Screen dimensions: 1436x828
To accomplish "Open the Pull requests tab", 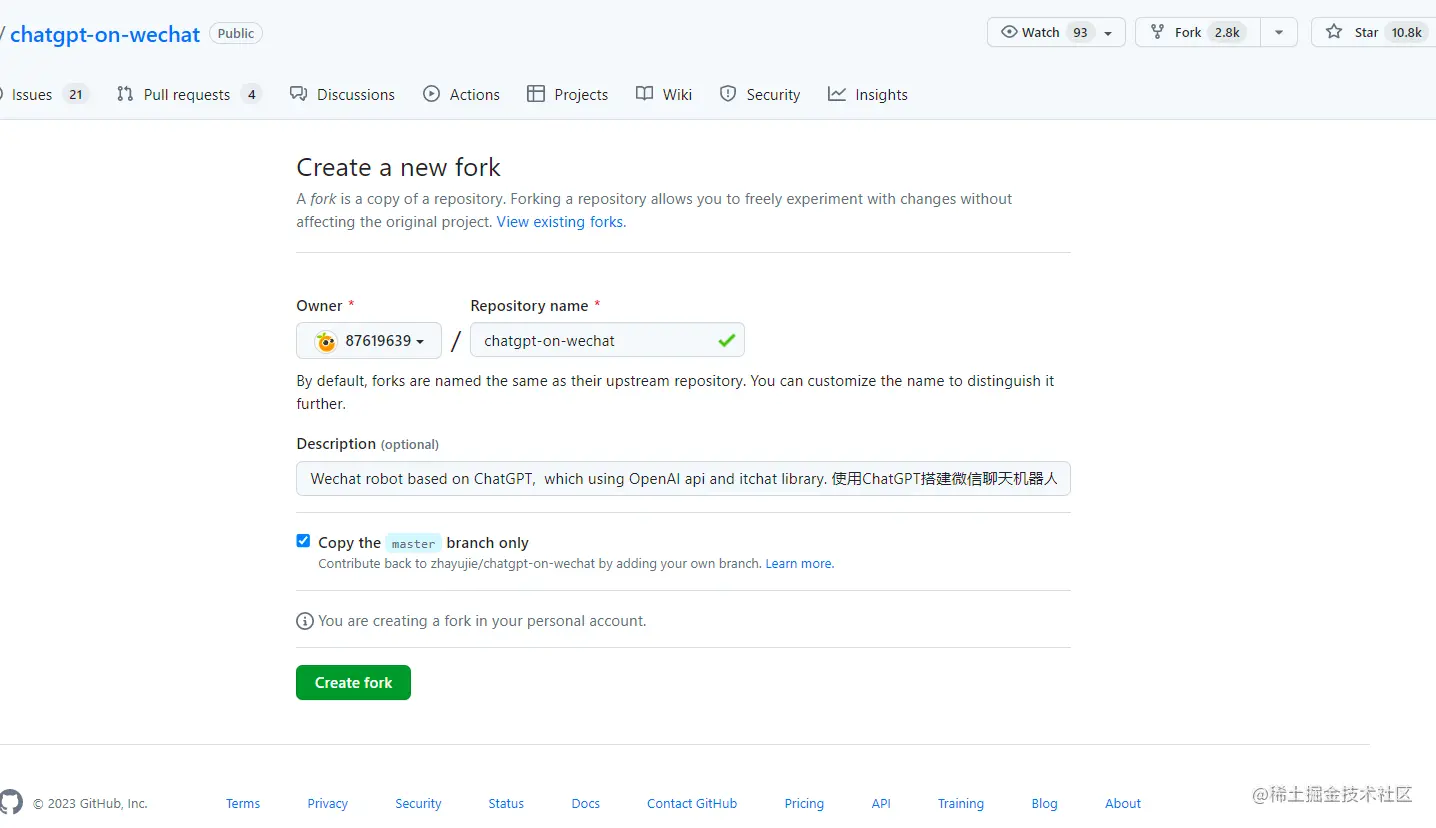I will [x=187, y=94].
